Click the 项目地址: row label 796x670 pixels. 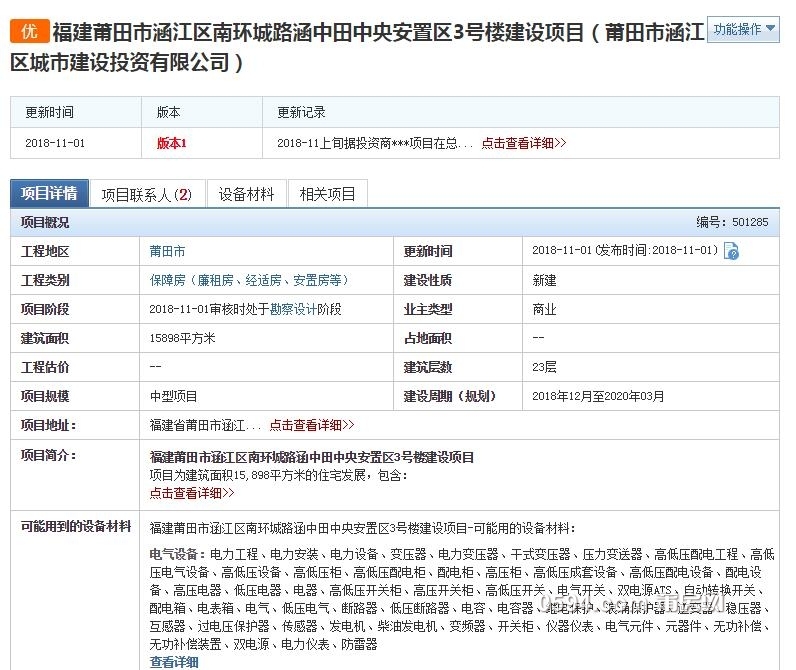[x=48, y=425]
